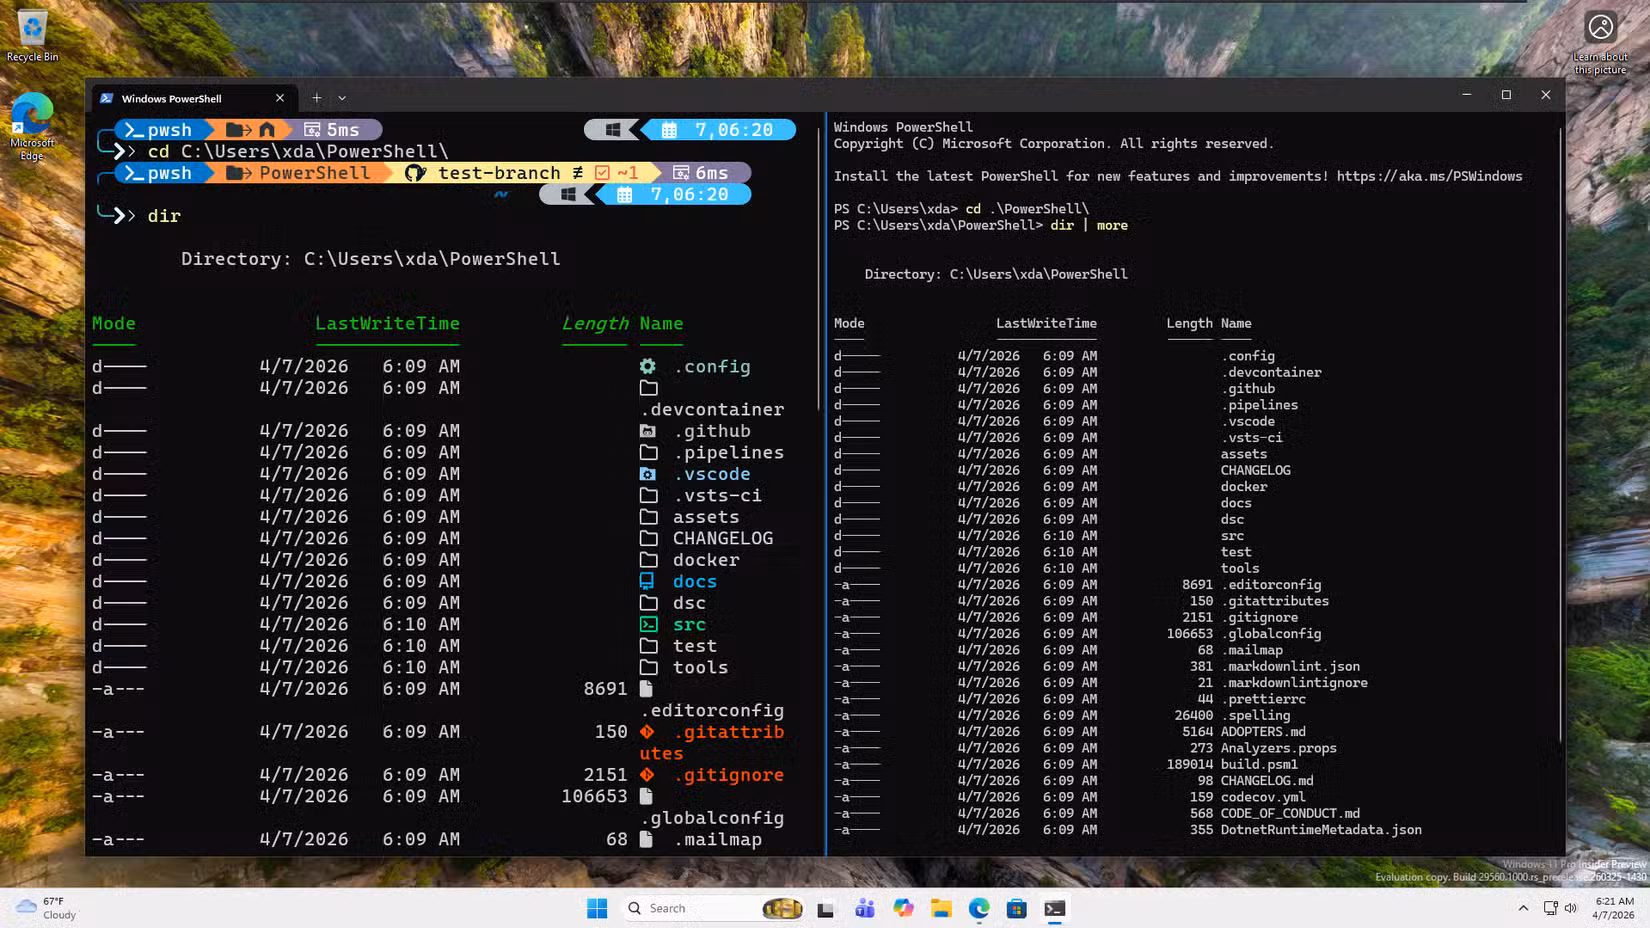This screenshot has height=928, width=1650.
Task: Click the GitHub icon in the prompt
Action: click(415, 173)
